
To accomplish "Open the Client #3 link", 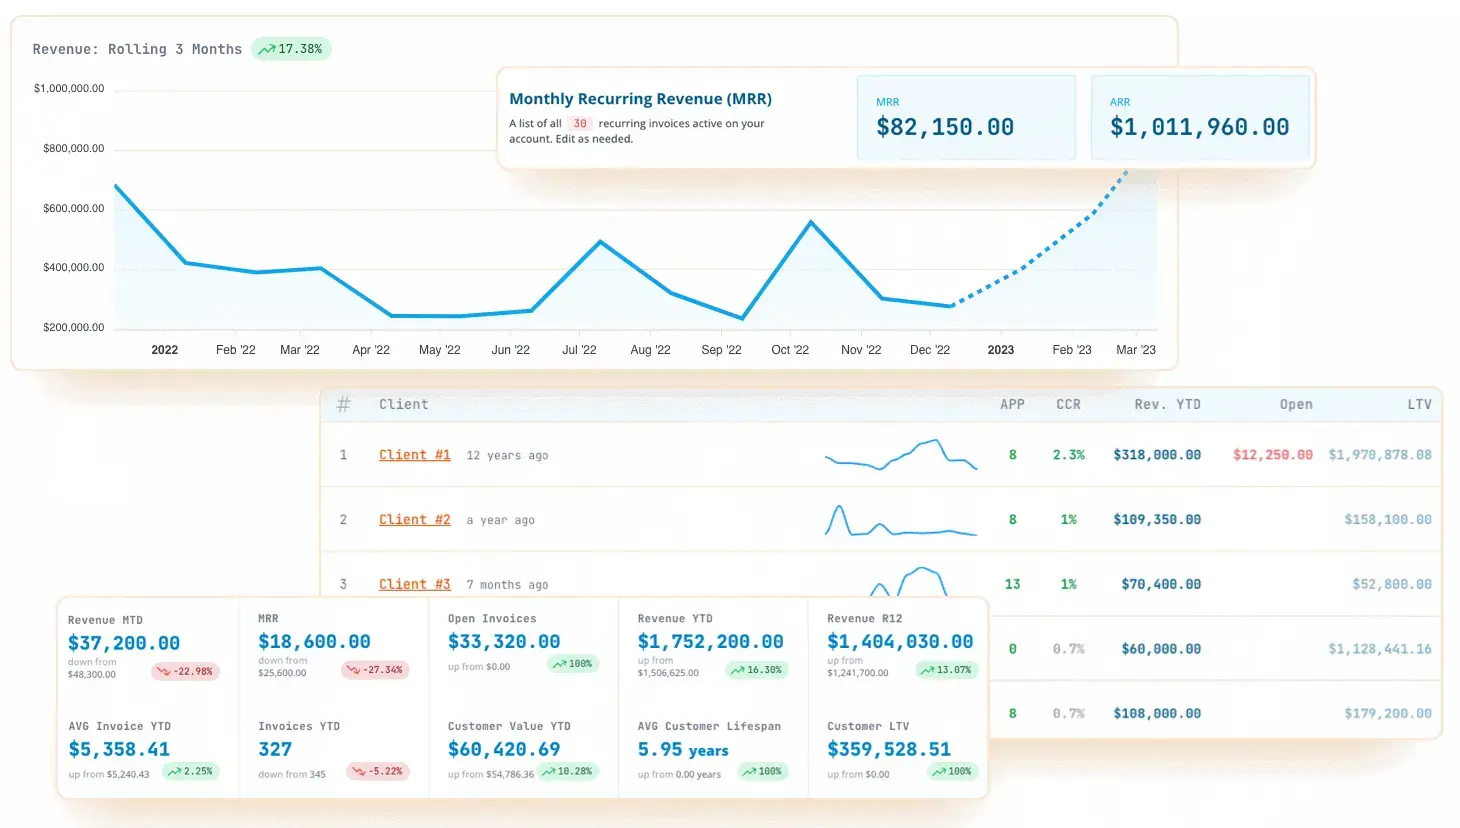I will click(414, 584).
